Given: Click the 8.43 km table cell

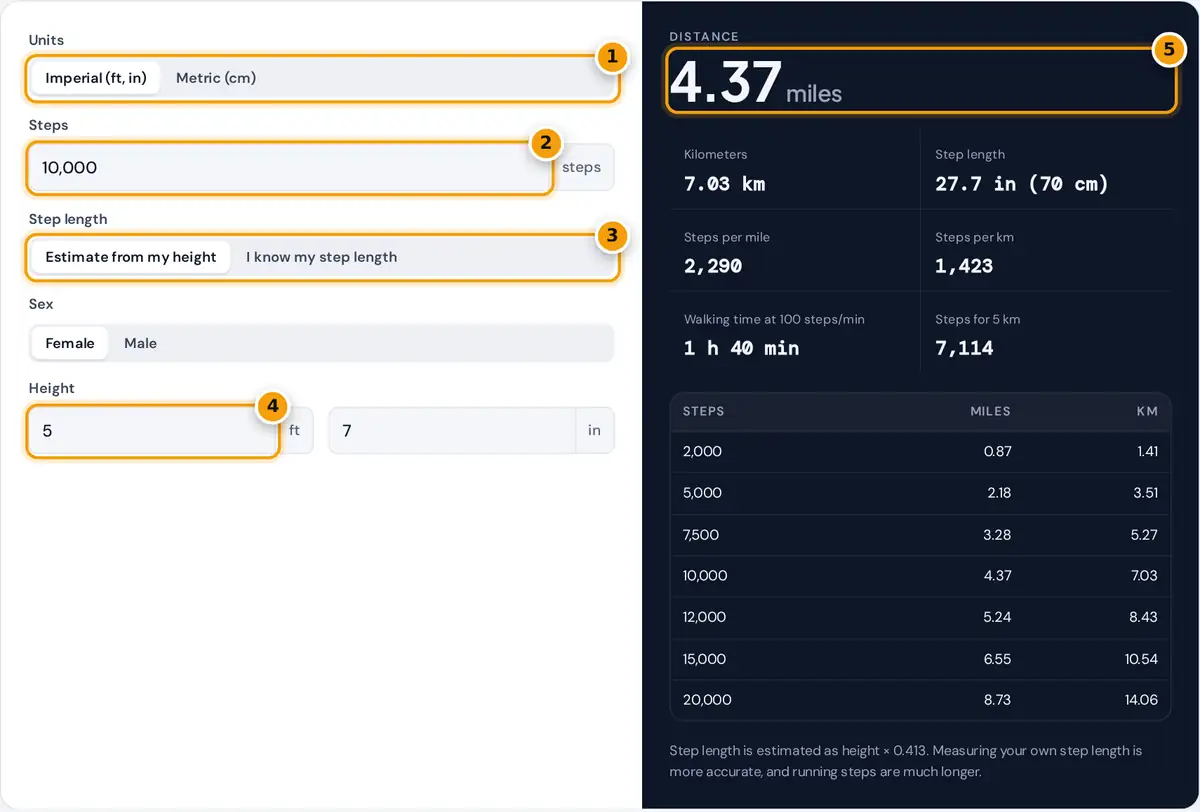Looking at the screenshot, I should click(1144, 618).
